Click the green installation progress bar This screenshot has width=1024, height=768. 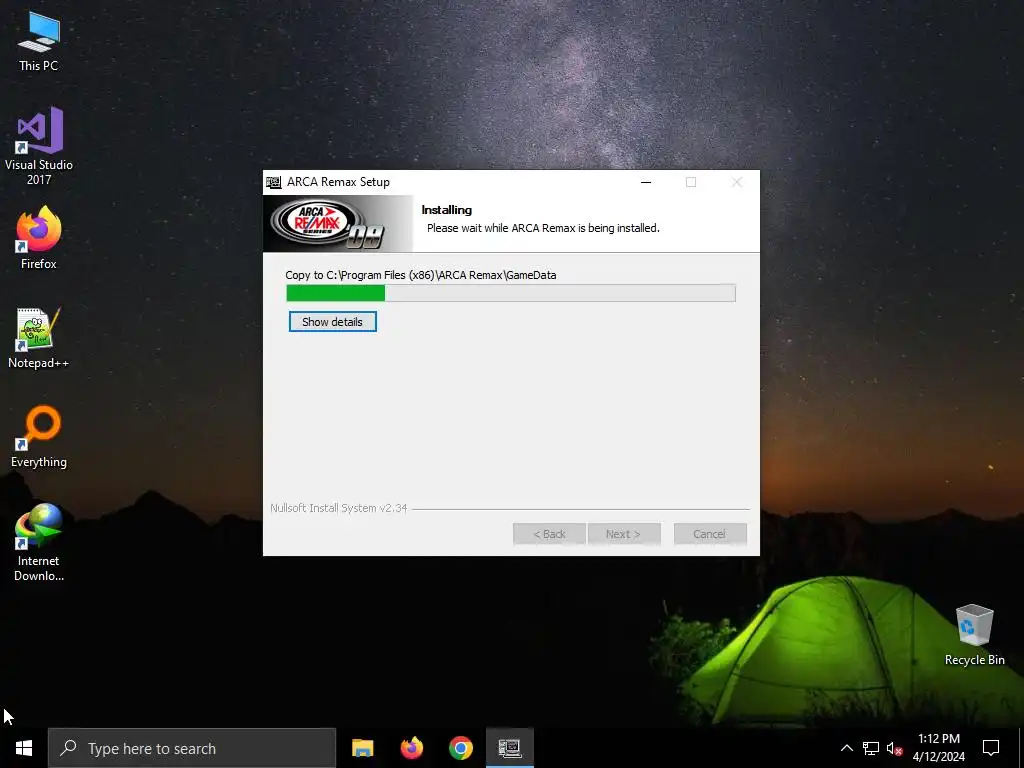click(511, 293)
